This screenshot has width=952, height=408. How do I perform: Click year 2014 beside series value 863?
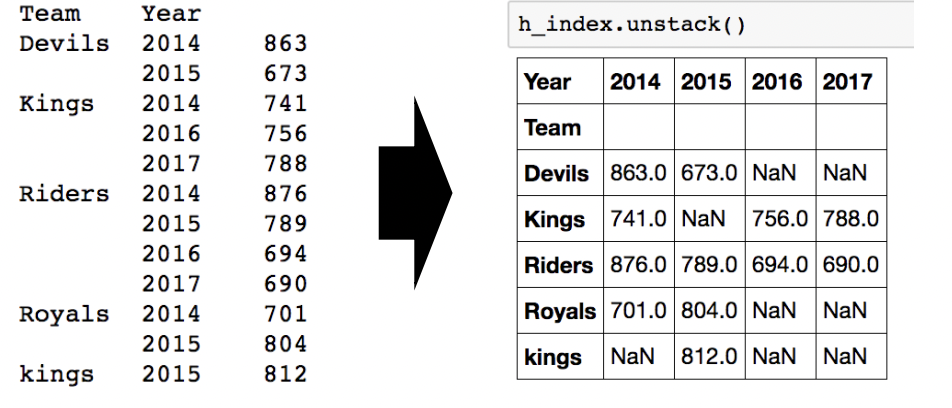click(171, 44)
